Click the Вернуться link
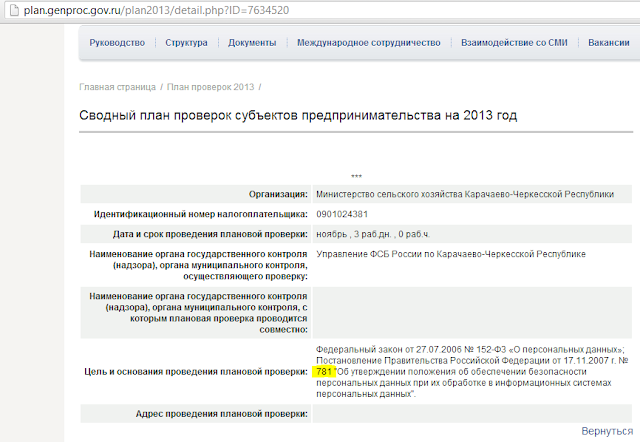The width and height of the screenshot is (640, 442). coord(607,431)
